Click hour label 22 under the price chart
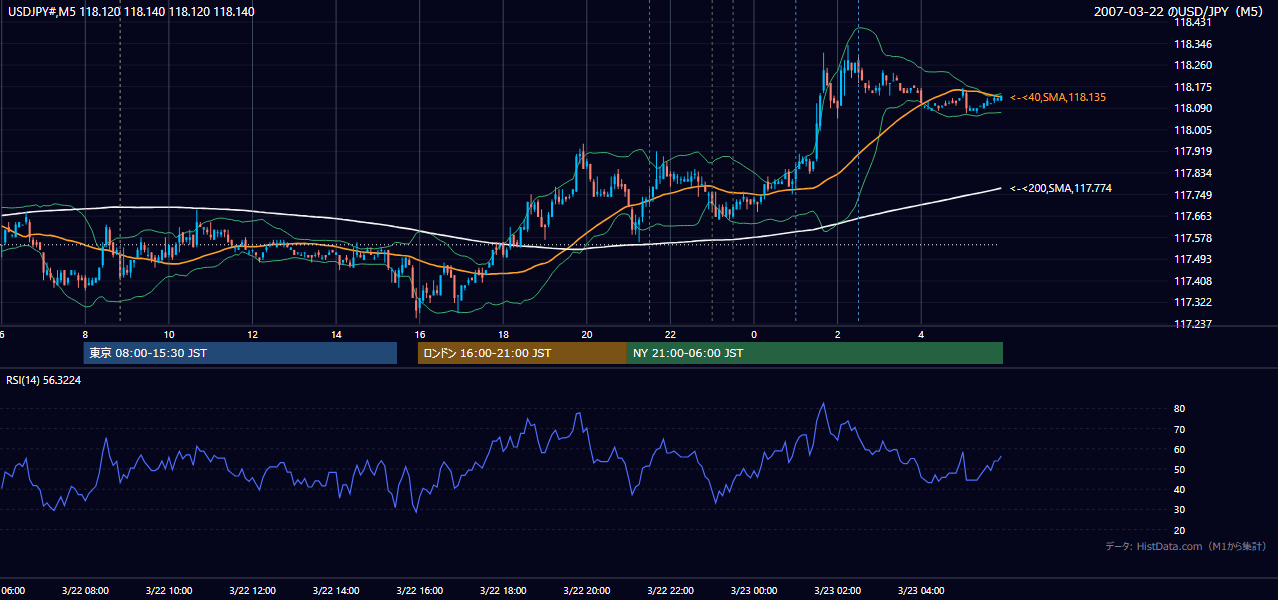Image resolution: width=1278 pixels, height=600 pixels. [671, 334]
